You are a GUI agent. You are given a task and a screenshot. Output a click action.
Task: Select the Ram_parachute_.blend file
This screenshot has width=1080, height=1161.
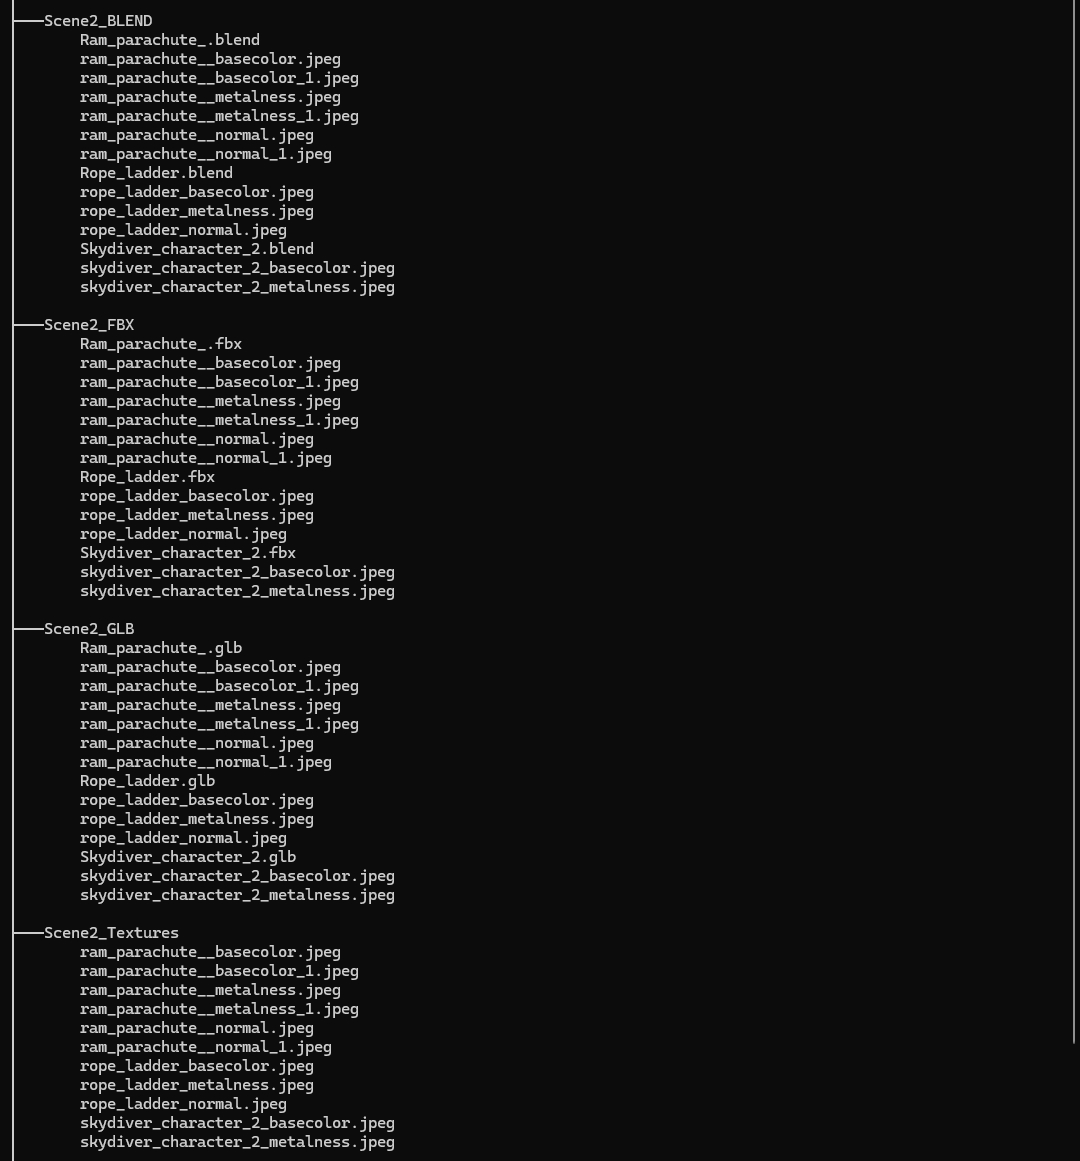[x=169, y=40]
